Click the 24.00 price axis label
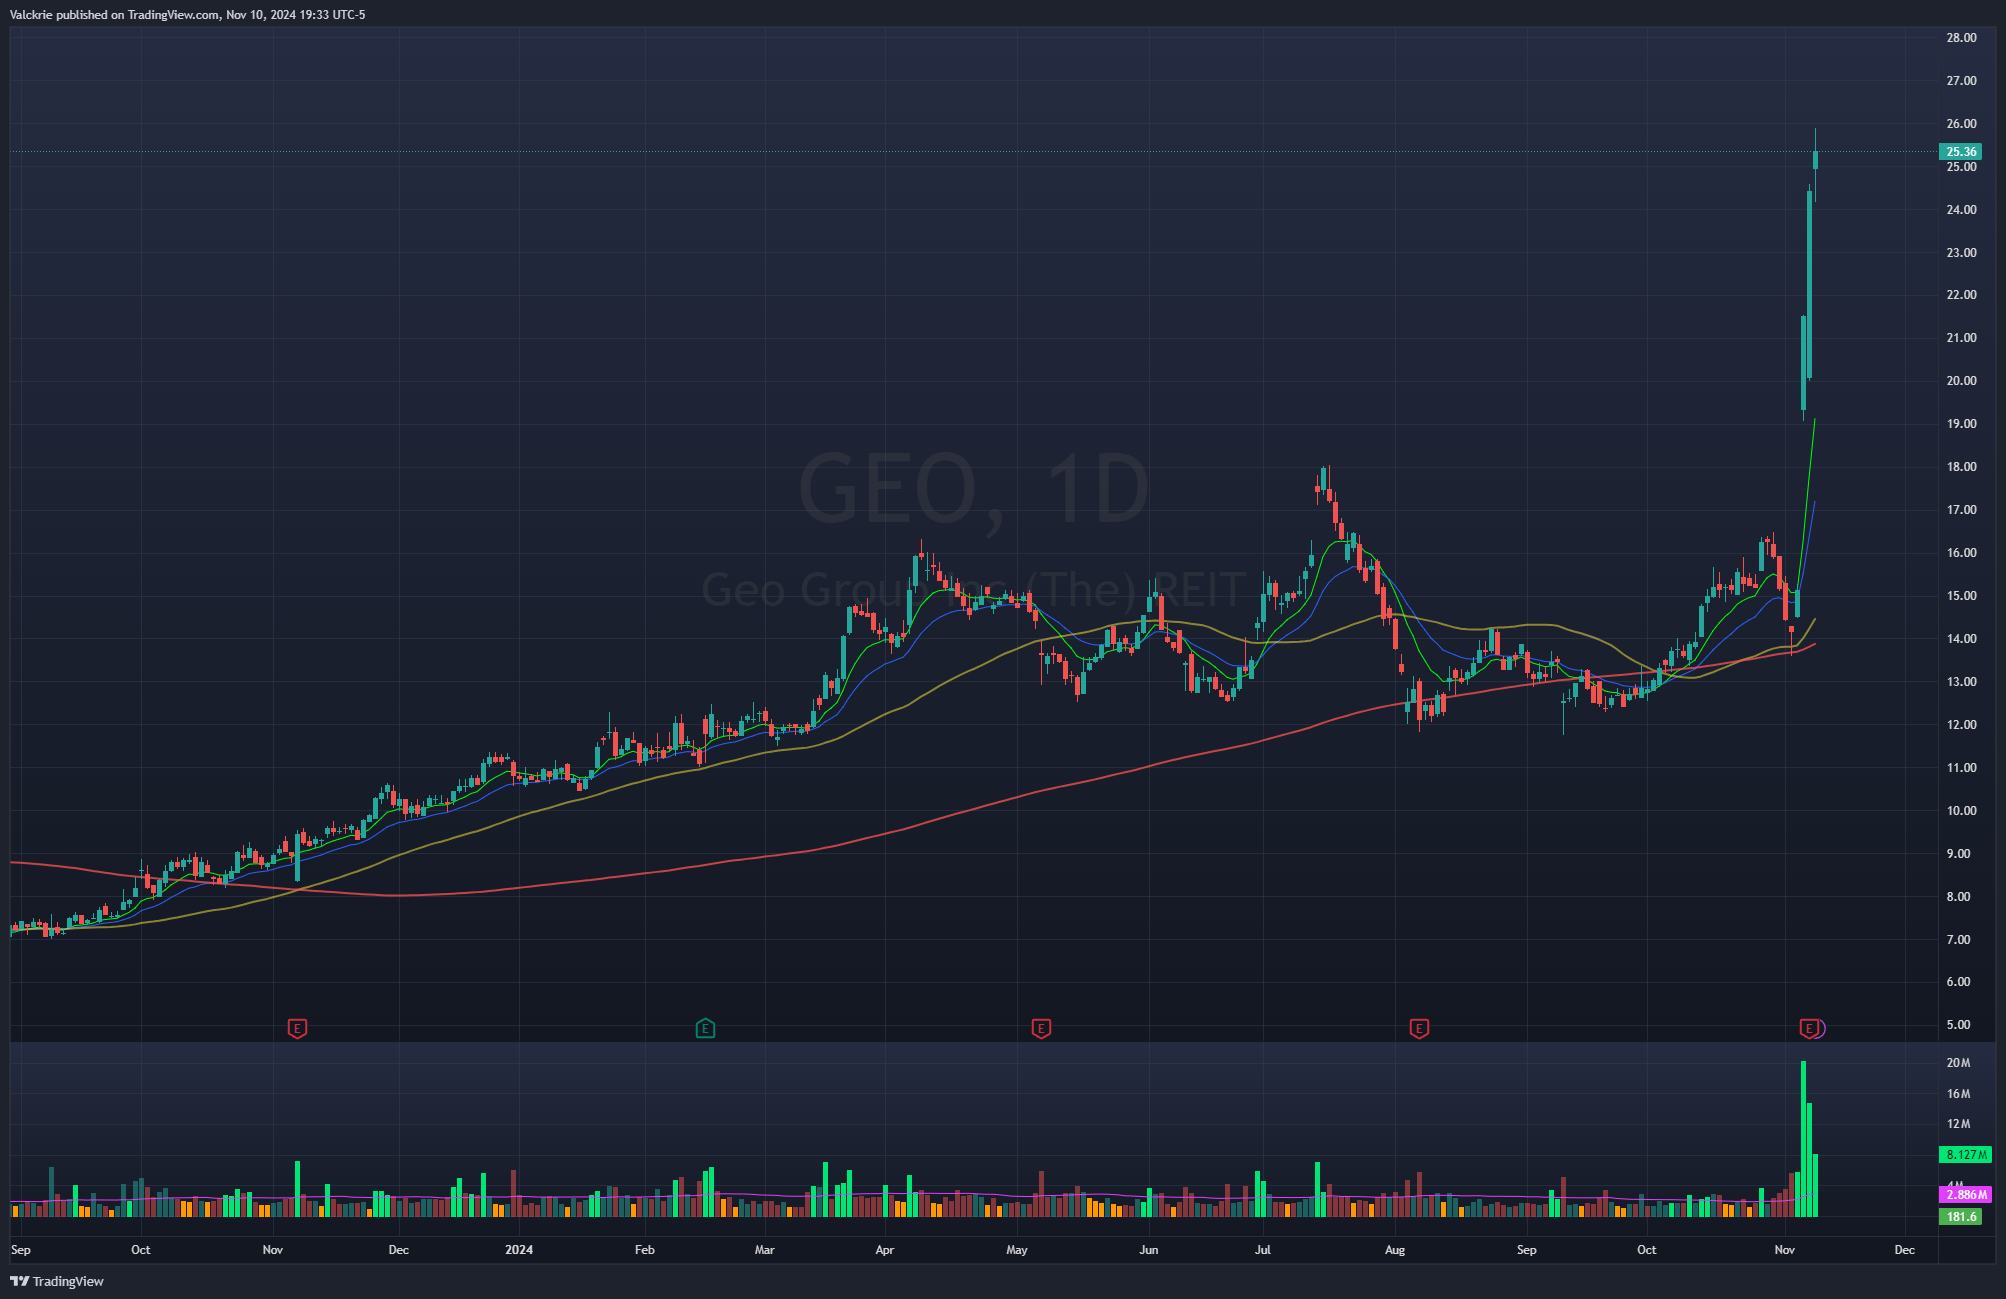The width and height of the screenshot is (2006, 1299). click(1961, 210)
